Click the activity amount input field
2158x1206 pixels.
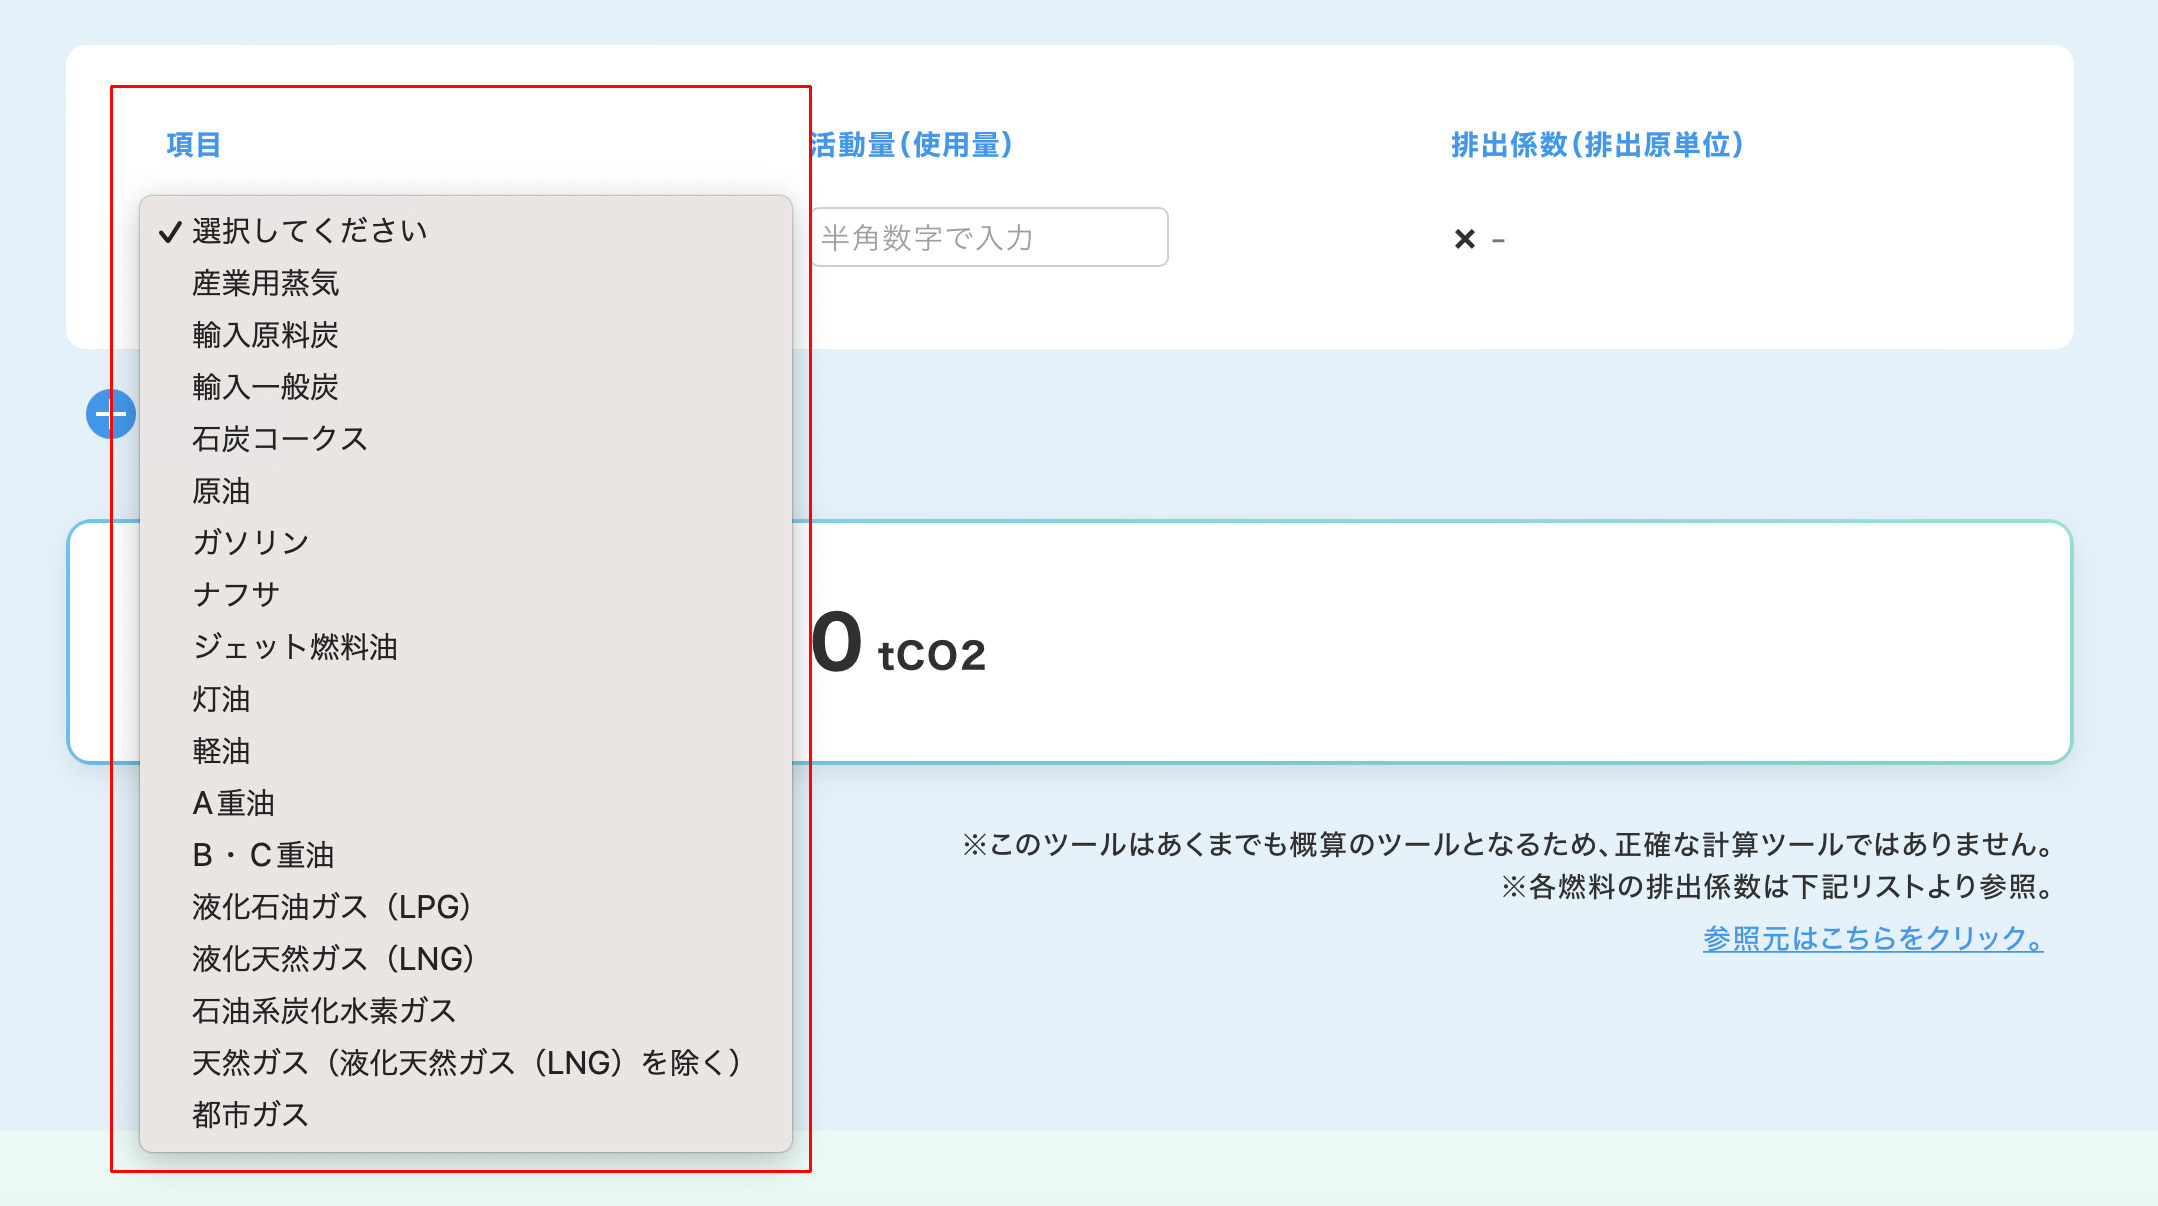[x=988, y=237]
